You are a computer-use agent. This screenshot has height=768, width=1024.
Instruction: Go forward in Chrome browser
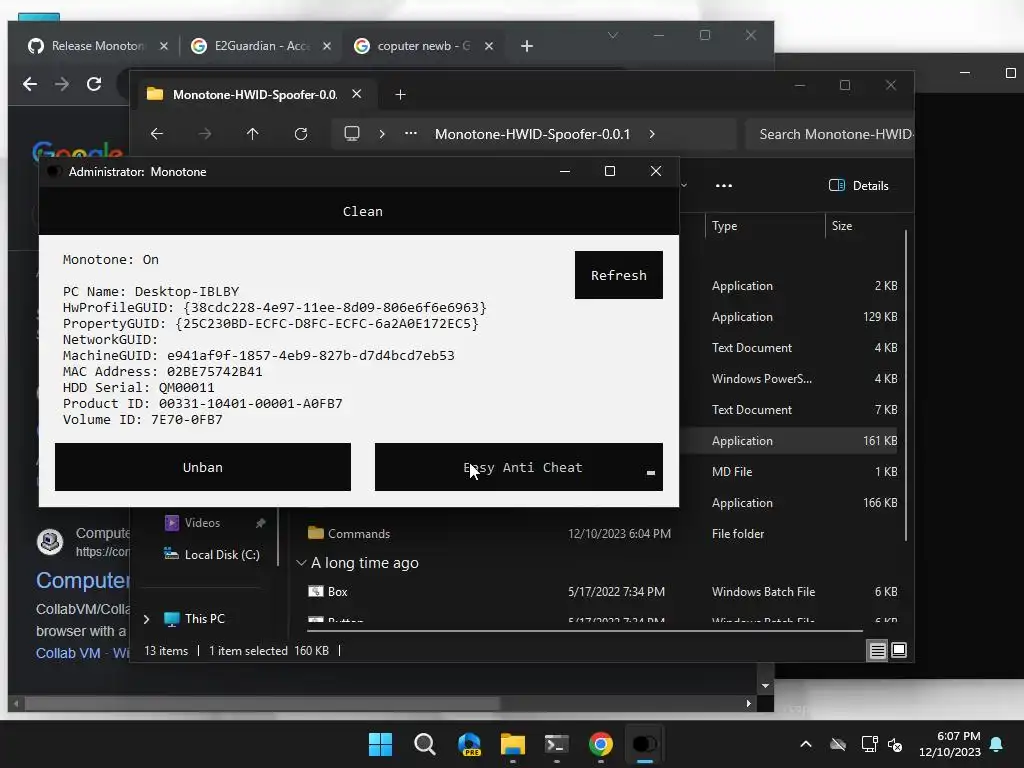coord(62,84)
